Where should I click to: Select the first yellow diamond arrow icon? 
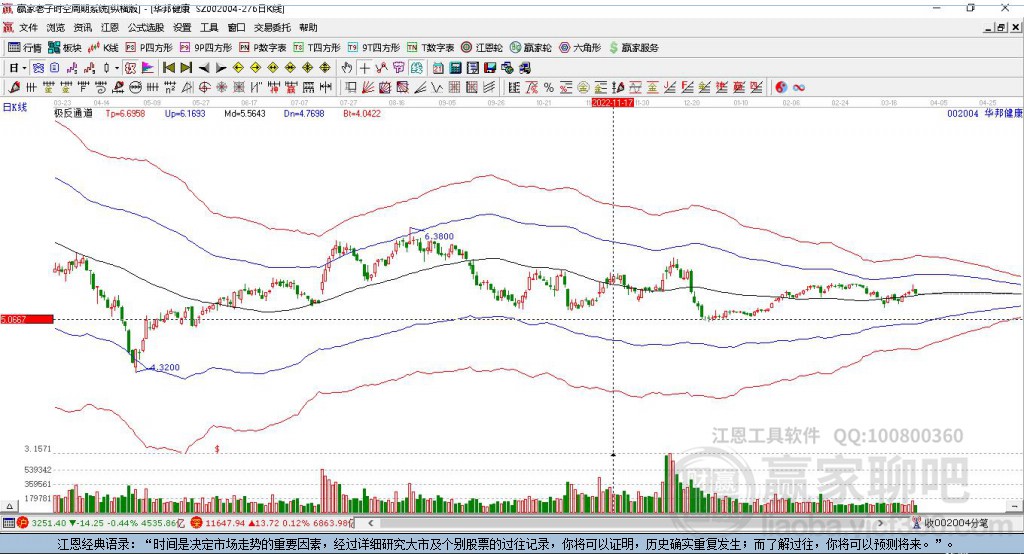pyautogui.click(x=238, y=68)
